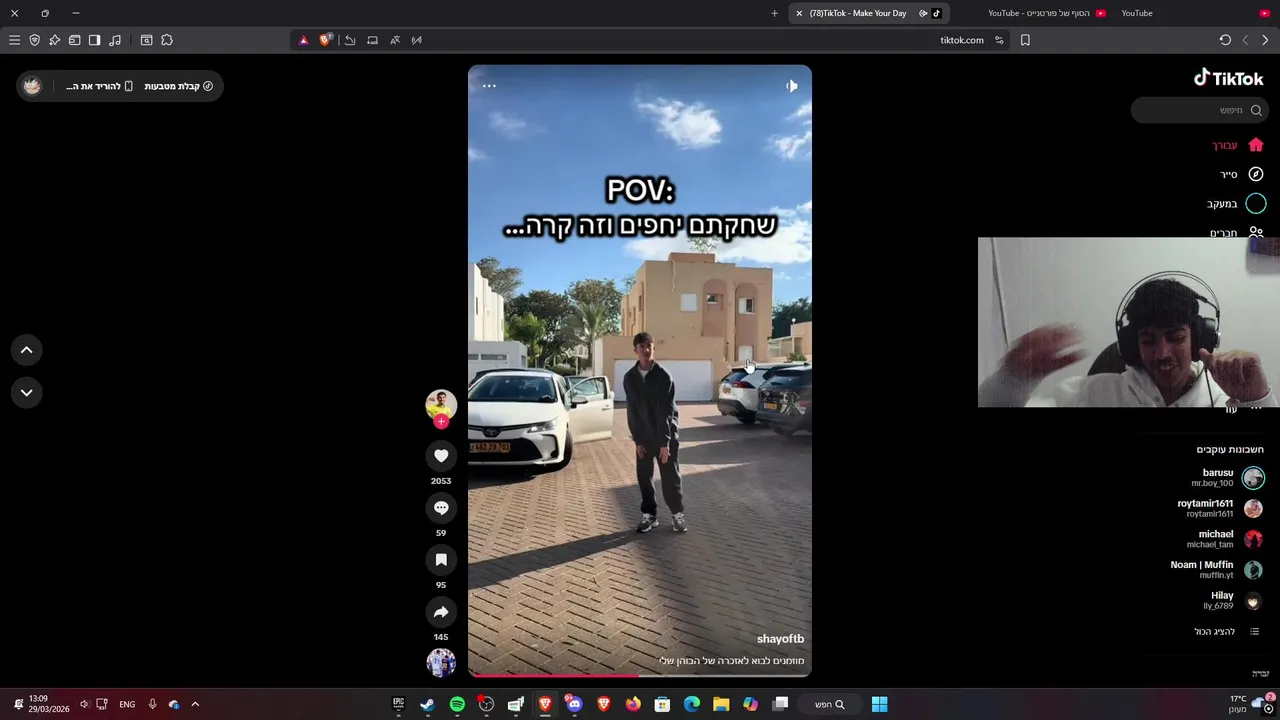
Task: Close the TikTok - Make Your Day tab
Action: (798, 13)
